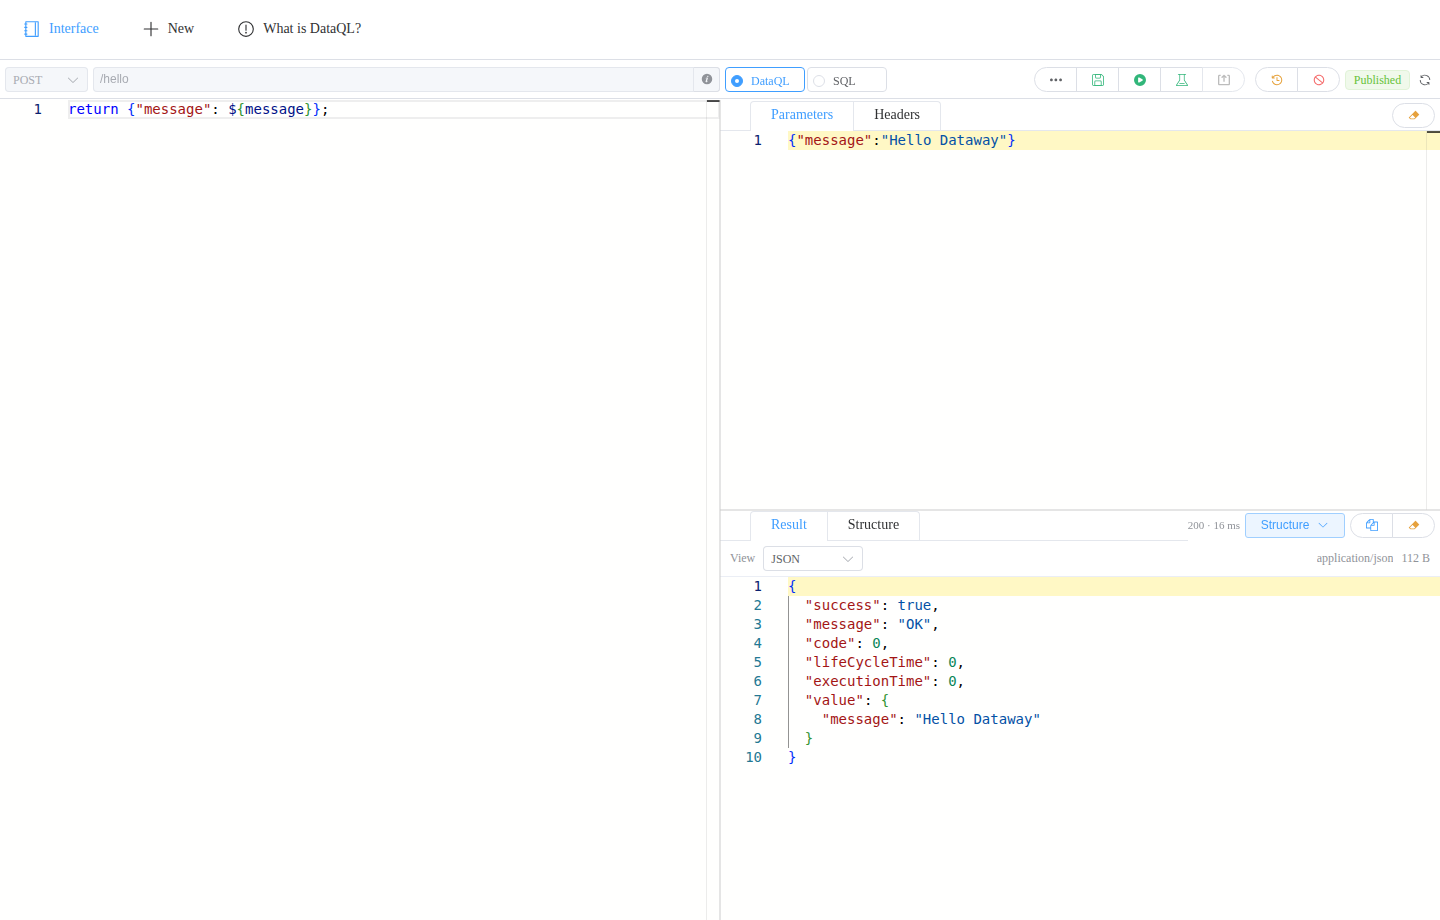Open the What is DataQL? help link
The image size is (1440, 920).
tap(312, 29)
